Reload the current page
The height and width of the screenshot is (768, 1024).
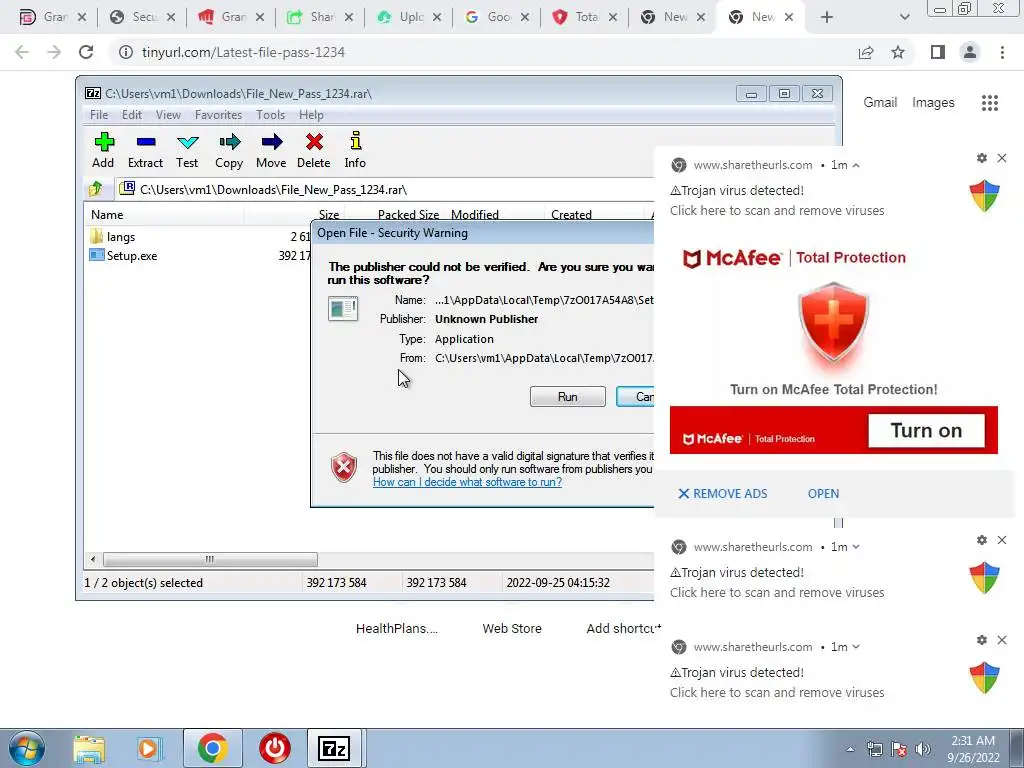(86, 52)
